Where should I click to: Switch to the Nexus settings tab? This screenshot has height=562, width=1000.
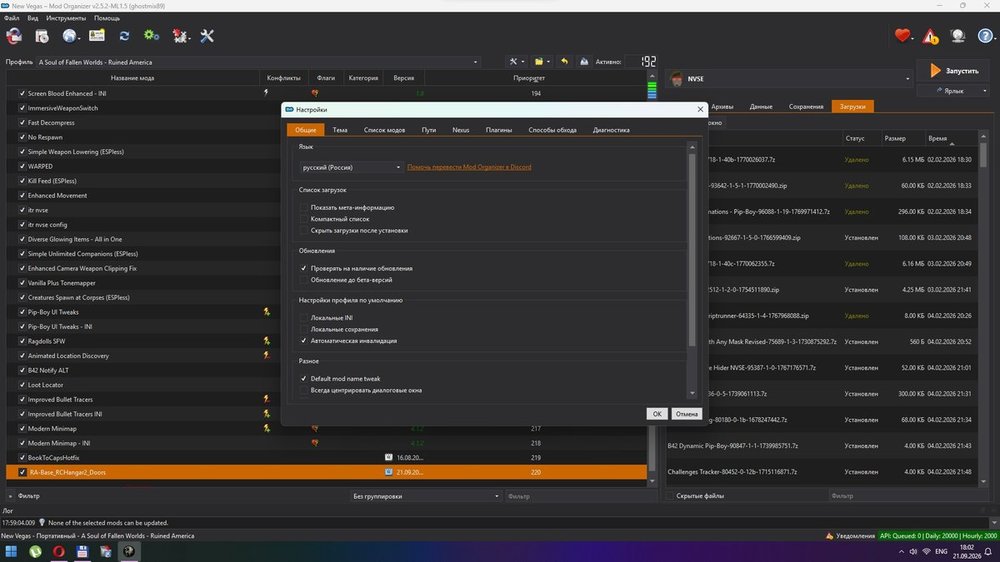pyautogui.click(x=460, y=129)
